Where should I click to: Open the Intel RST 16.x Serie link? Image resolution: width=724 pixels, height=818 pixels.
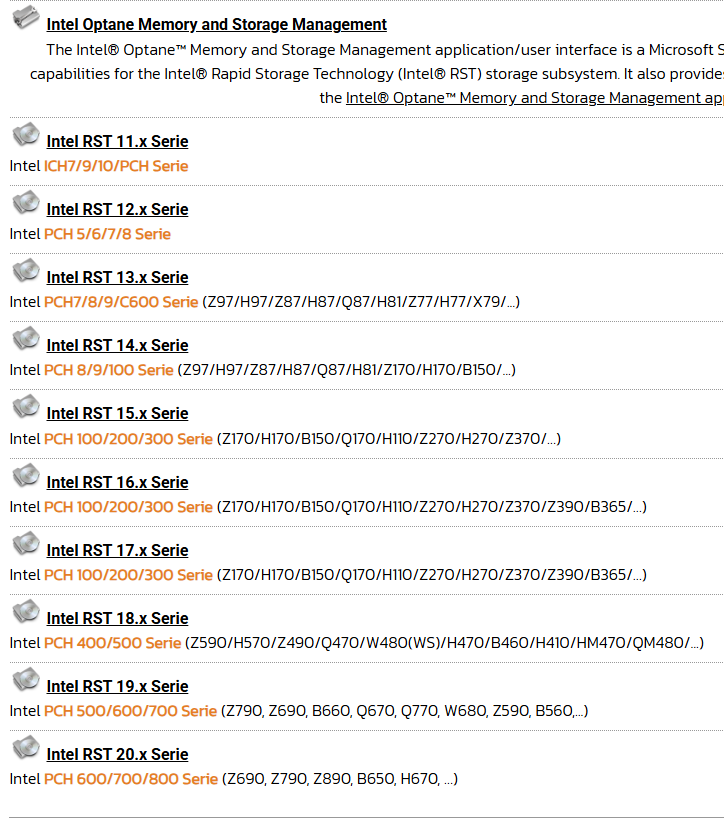[x=117, y=483]
